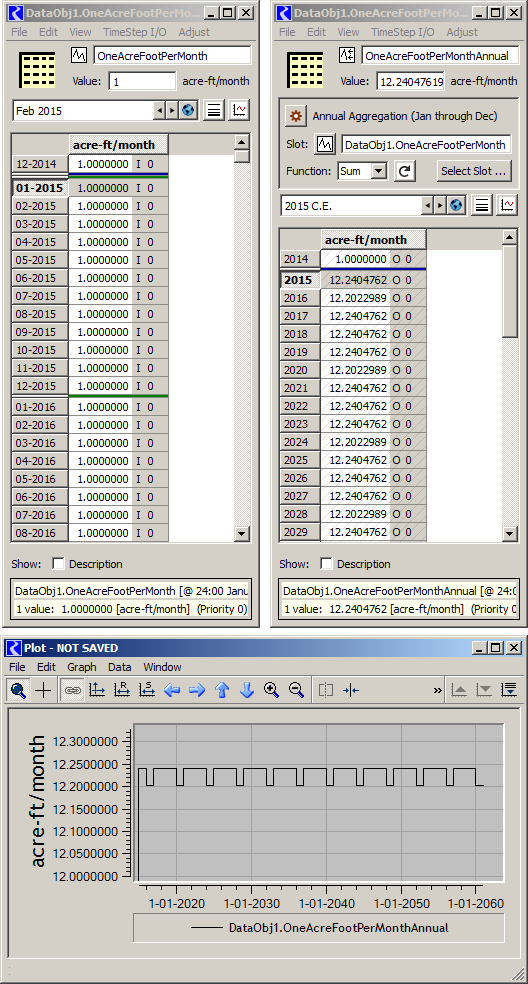
Task: Click the blue pan up arrow in Plot
Action: click(x=222, y=690)
